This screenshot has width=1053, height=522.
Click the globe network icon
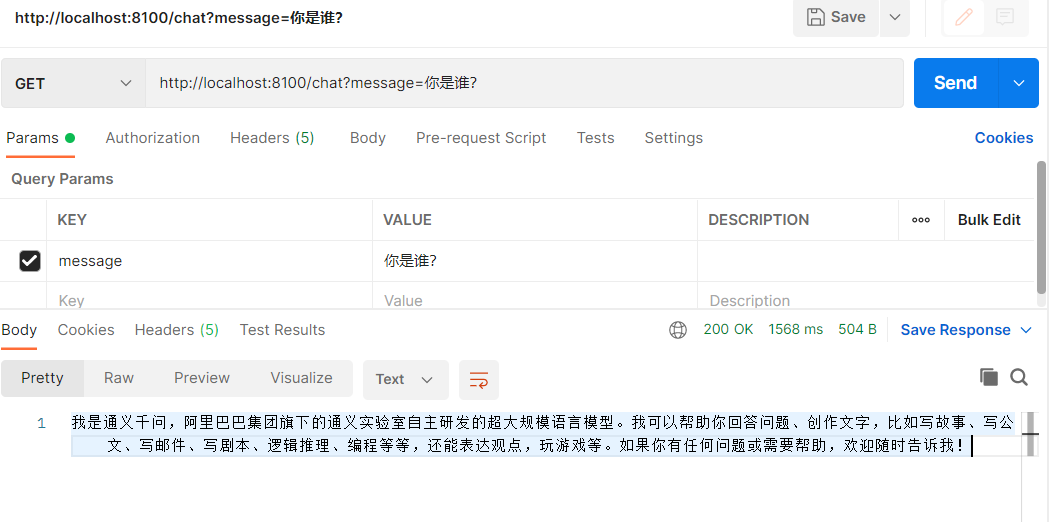point(678,330)
